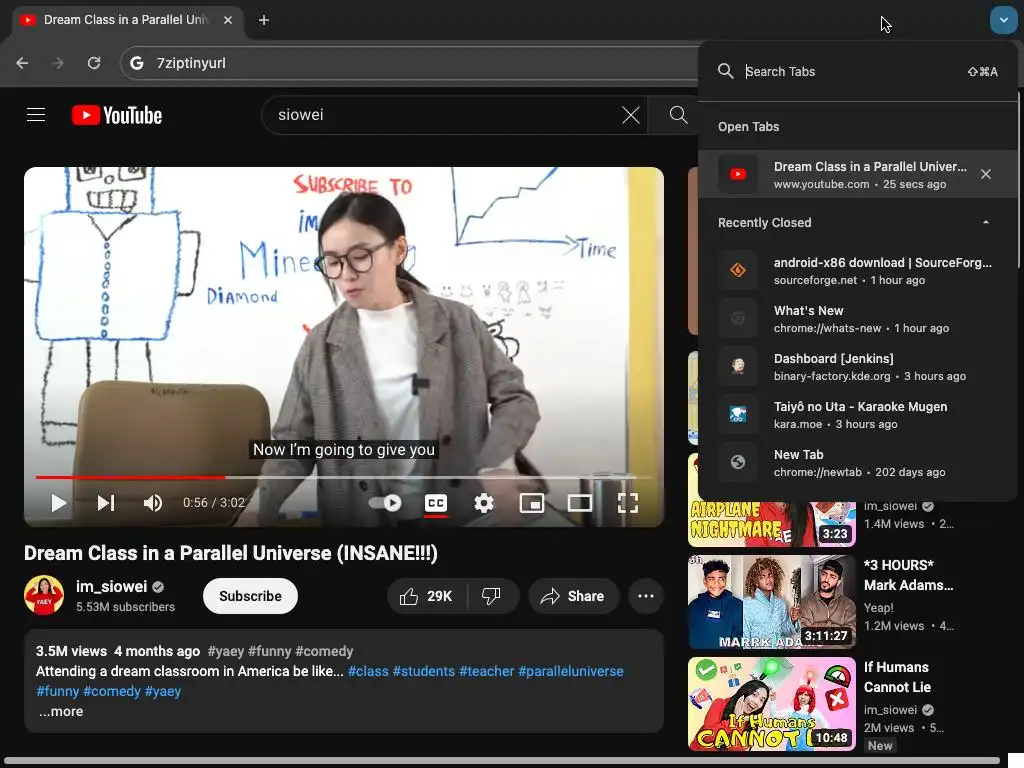This screenshot has height=768, width=1024.
Task: Open the player settings gear
Action: 484,503
